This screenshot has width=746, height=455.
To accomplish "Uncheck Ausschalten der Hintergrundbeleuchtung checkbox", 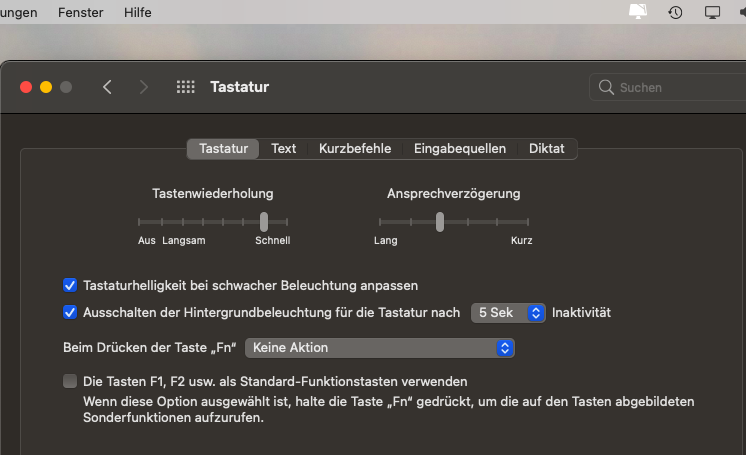I will pyautogui.click(x=70, y=312).
